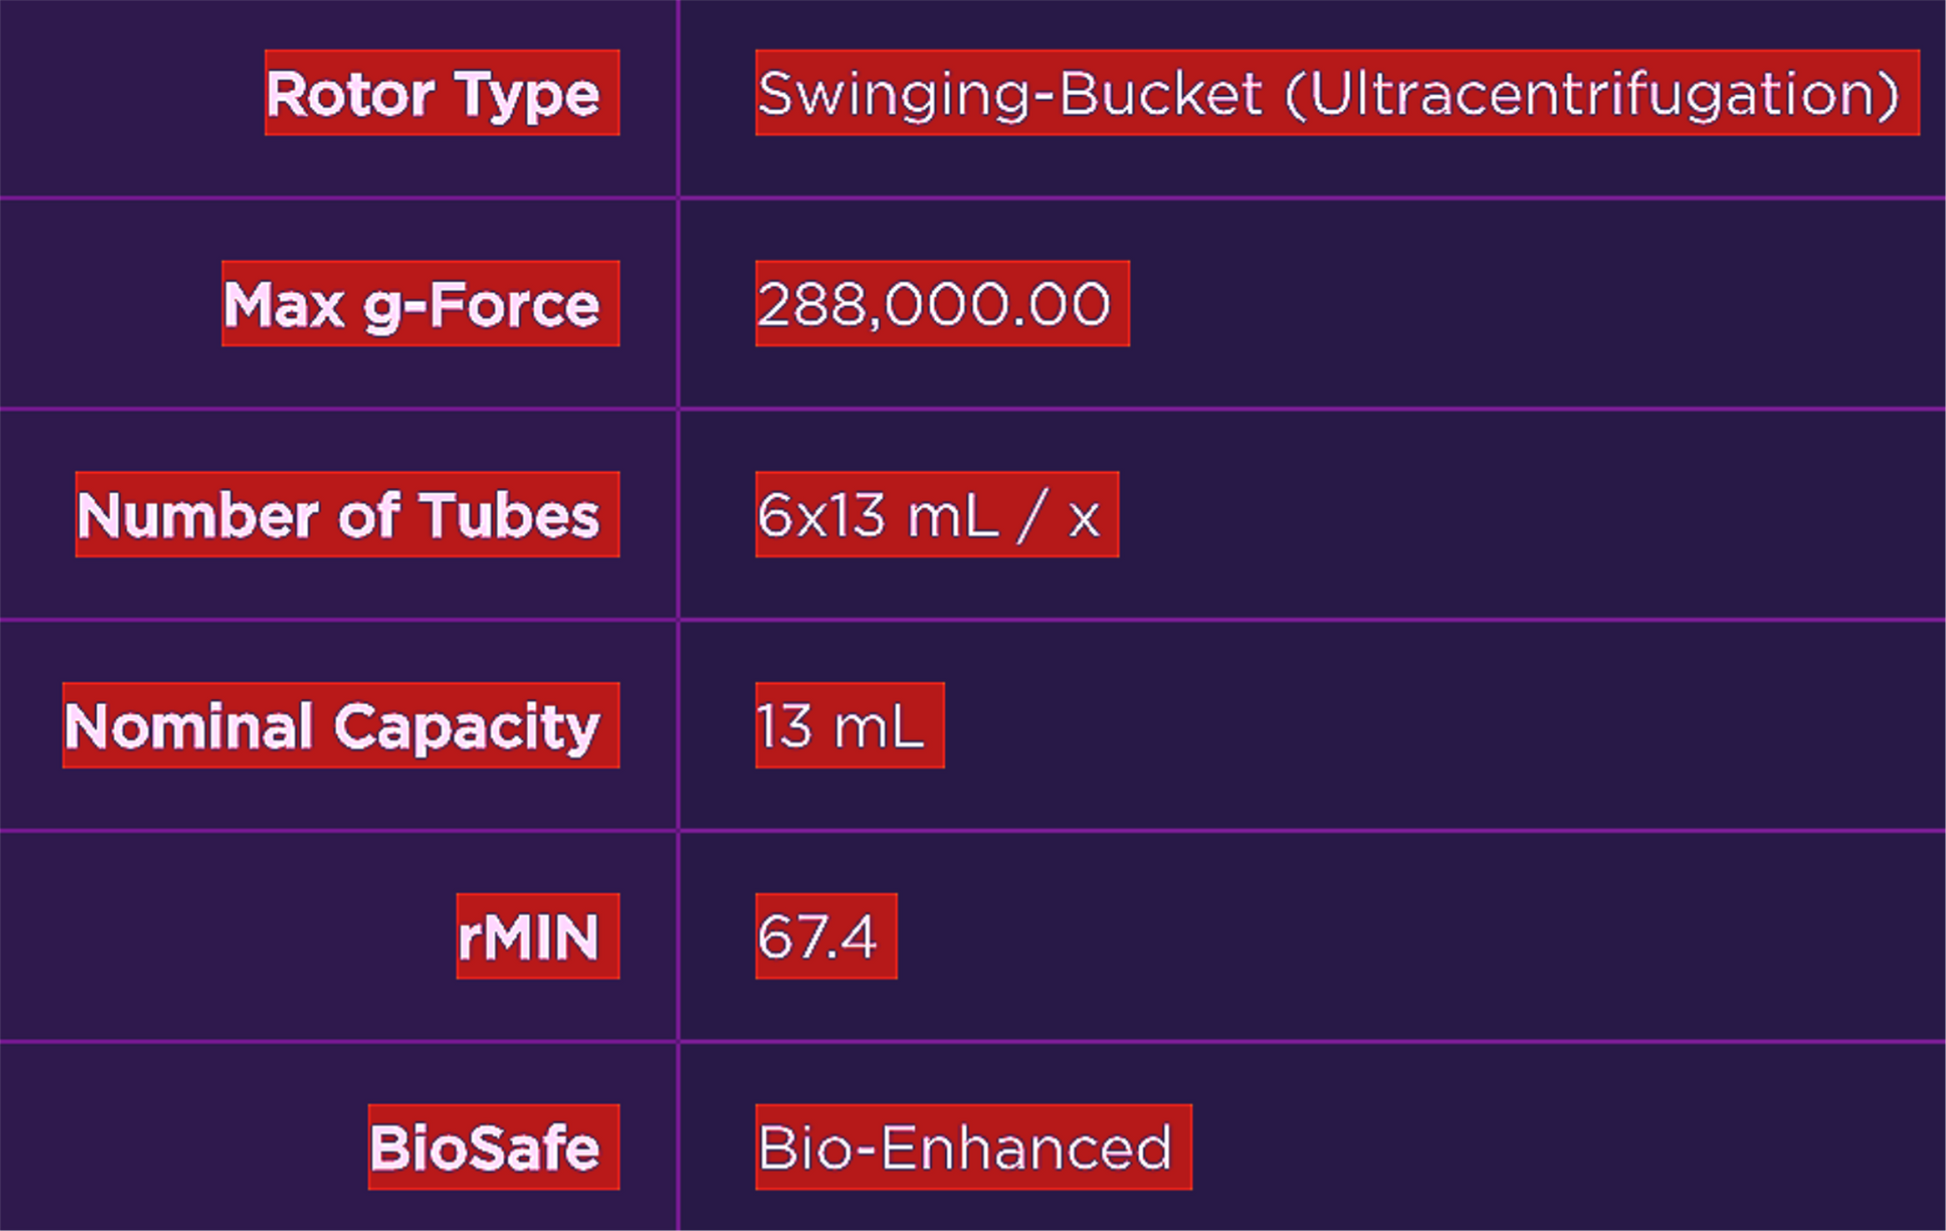Click the word Ultracentrifugation in parentheses
This screenshot has width=1946, height=1231.
click(x=1592, y=93)
